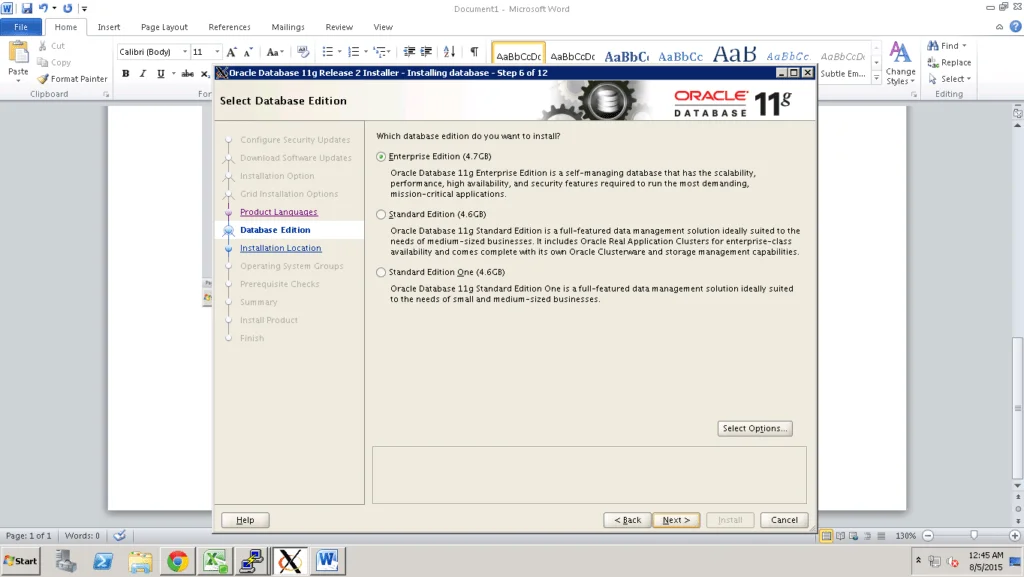1024x577 pixels.
Task: Go to Product Languages step link
Action: point(278,212)
